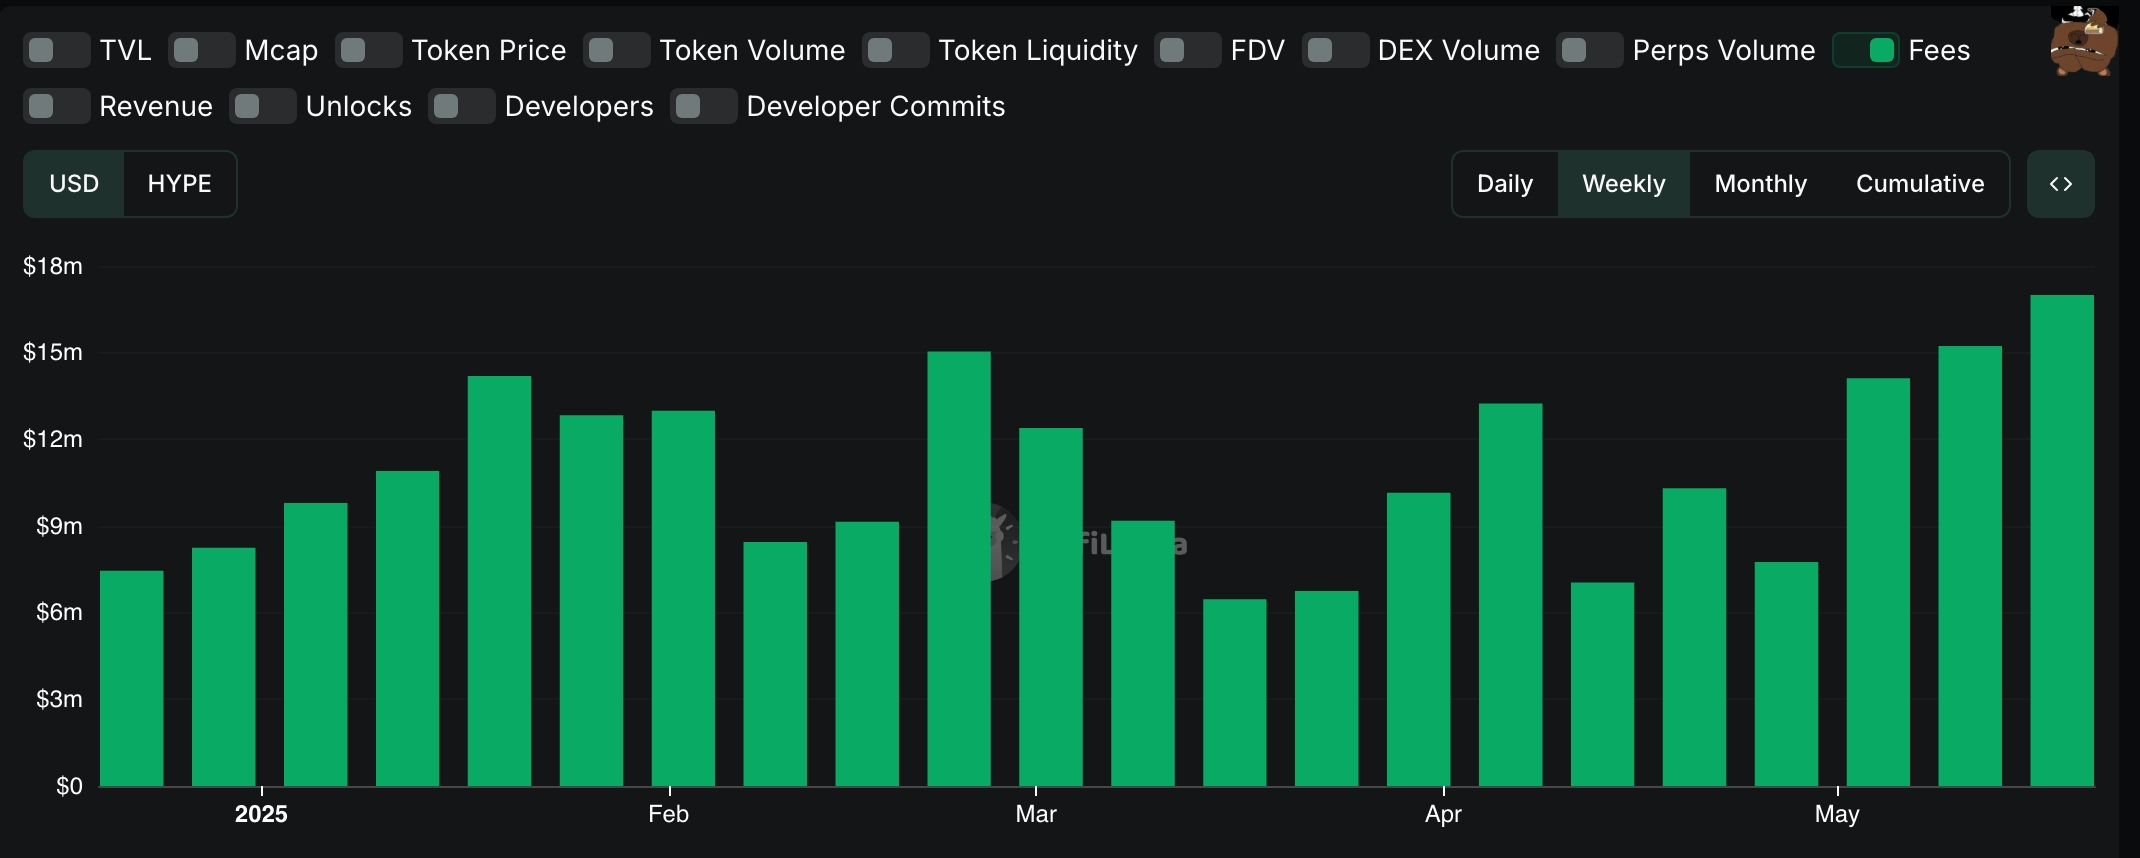Switch to the Daily view tab
Screen dimensions: 2140x858
pos(1505,184)
